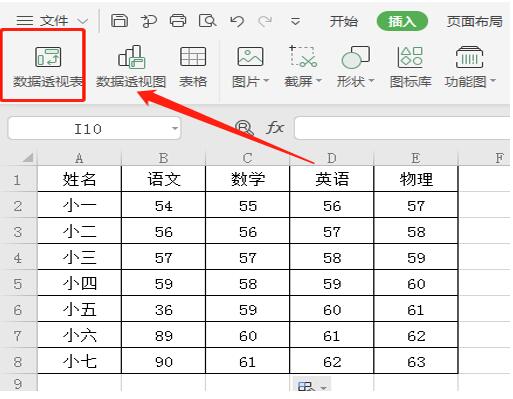513x399 pixels.
Task: Click the paste options icon below table
Action: (x=312, y=385)
